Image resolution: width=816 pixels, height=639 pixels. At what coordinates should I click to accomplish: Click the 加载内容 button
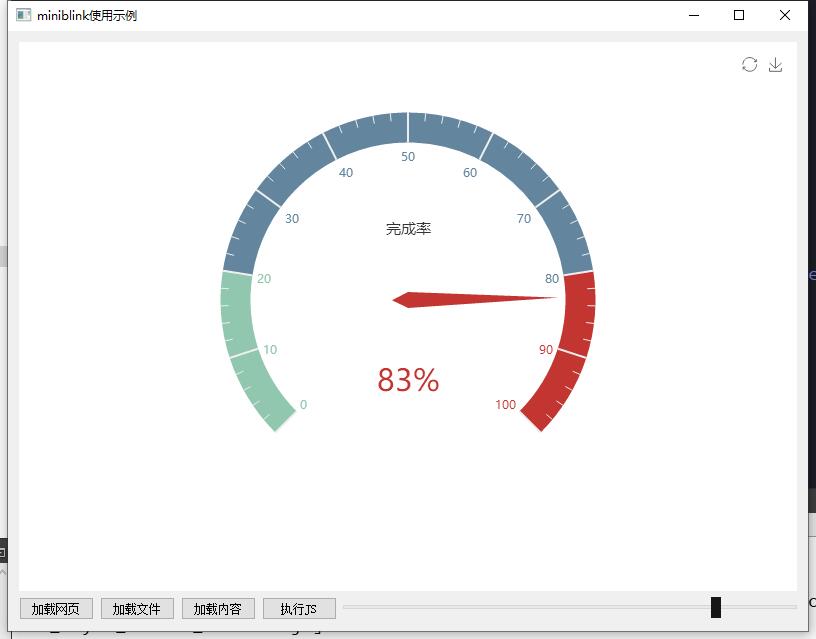coord(218,608)
